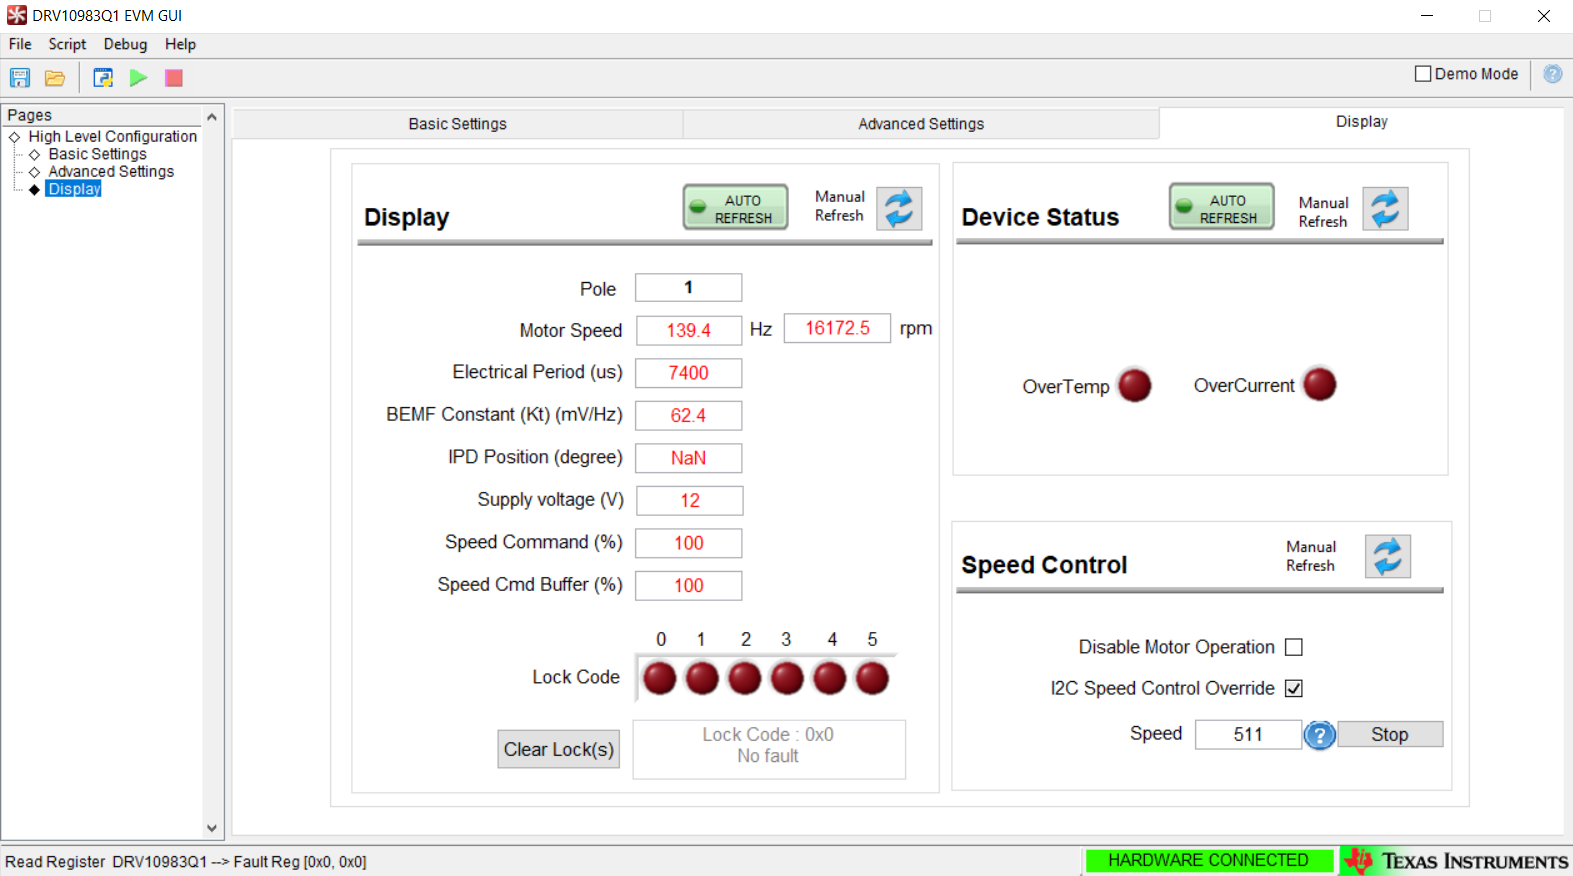Toggle Auto Refresh in Device Status
1573x876 pixels.
tap(1222, 207)
